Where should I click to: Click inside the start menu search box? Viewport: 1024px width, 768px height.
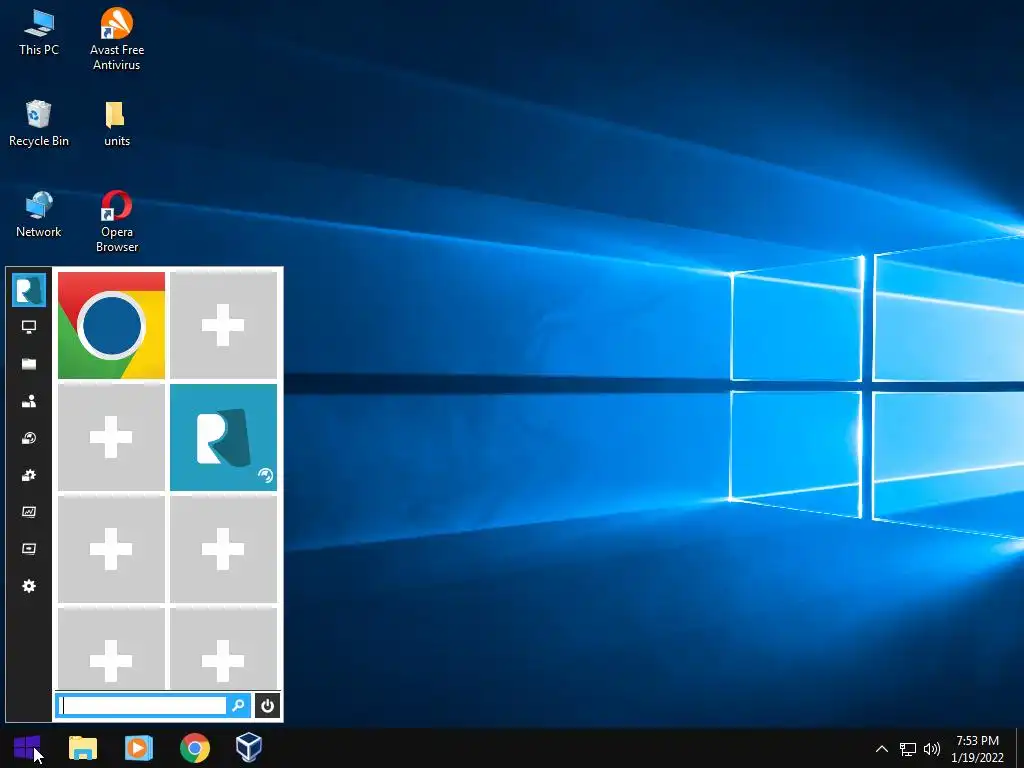tap(142, 705)
